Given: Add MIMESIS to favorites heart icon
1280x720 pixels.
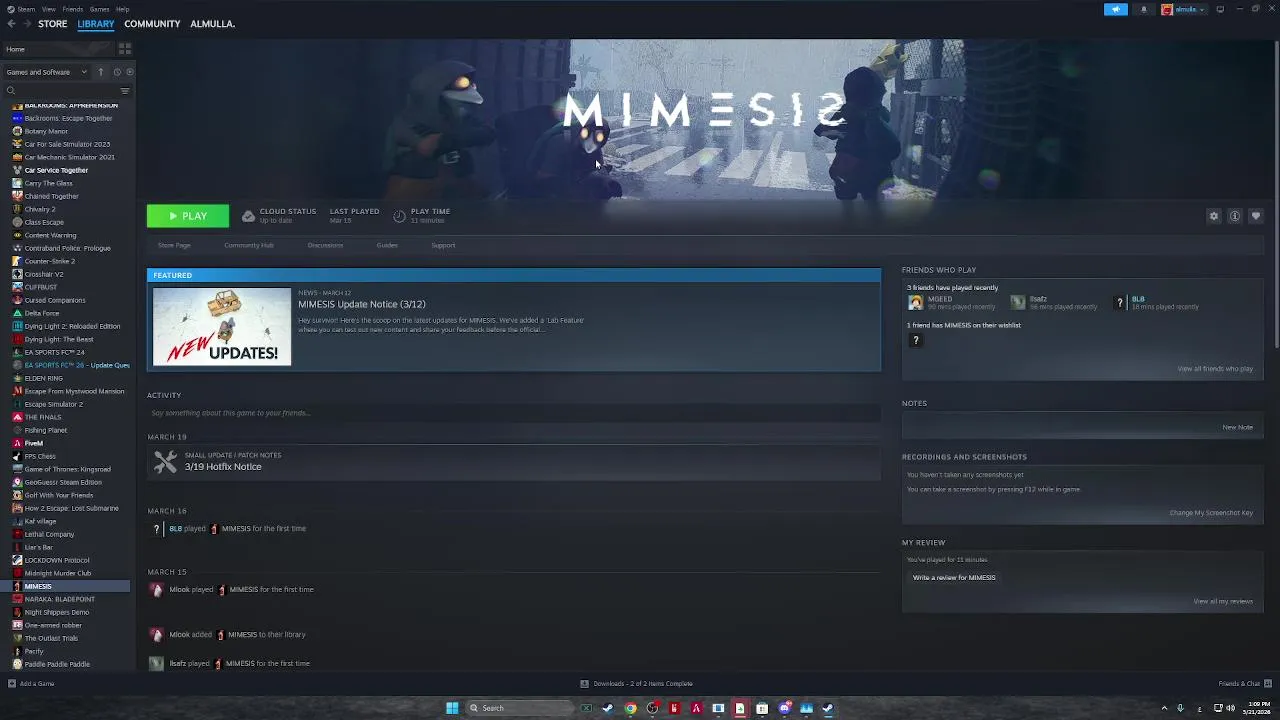Looking at the screenshot, I should coord(1256,216).
